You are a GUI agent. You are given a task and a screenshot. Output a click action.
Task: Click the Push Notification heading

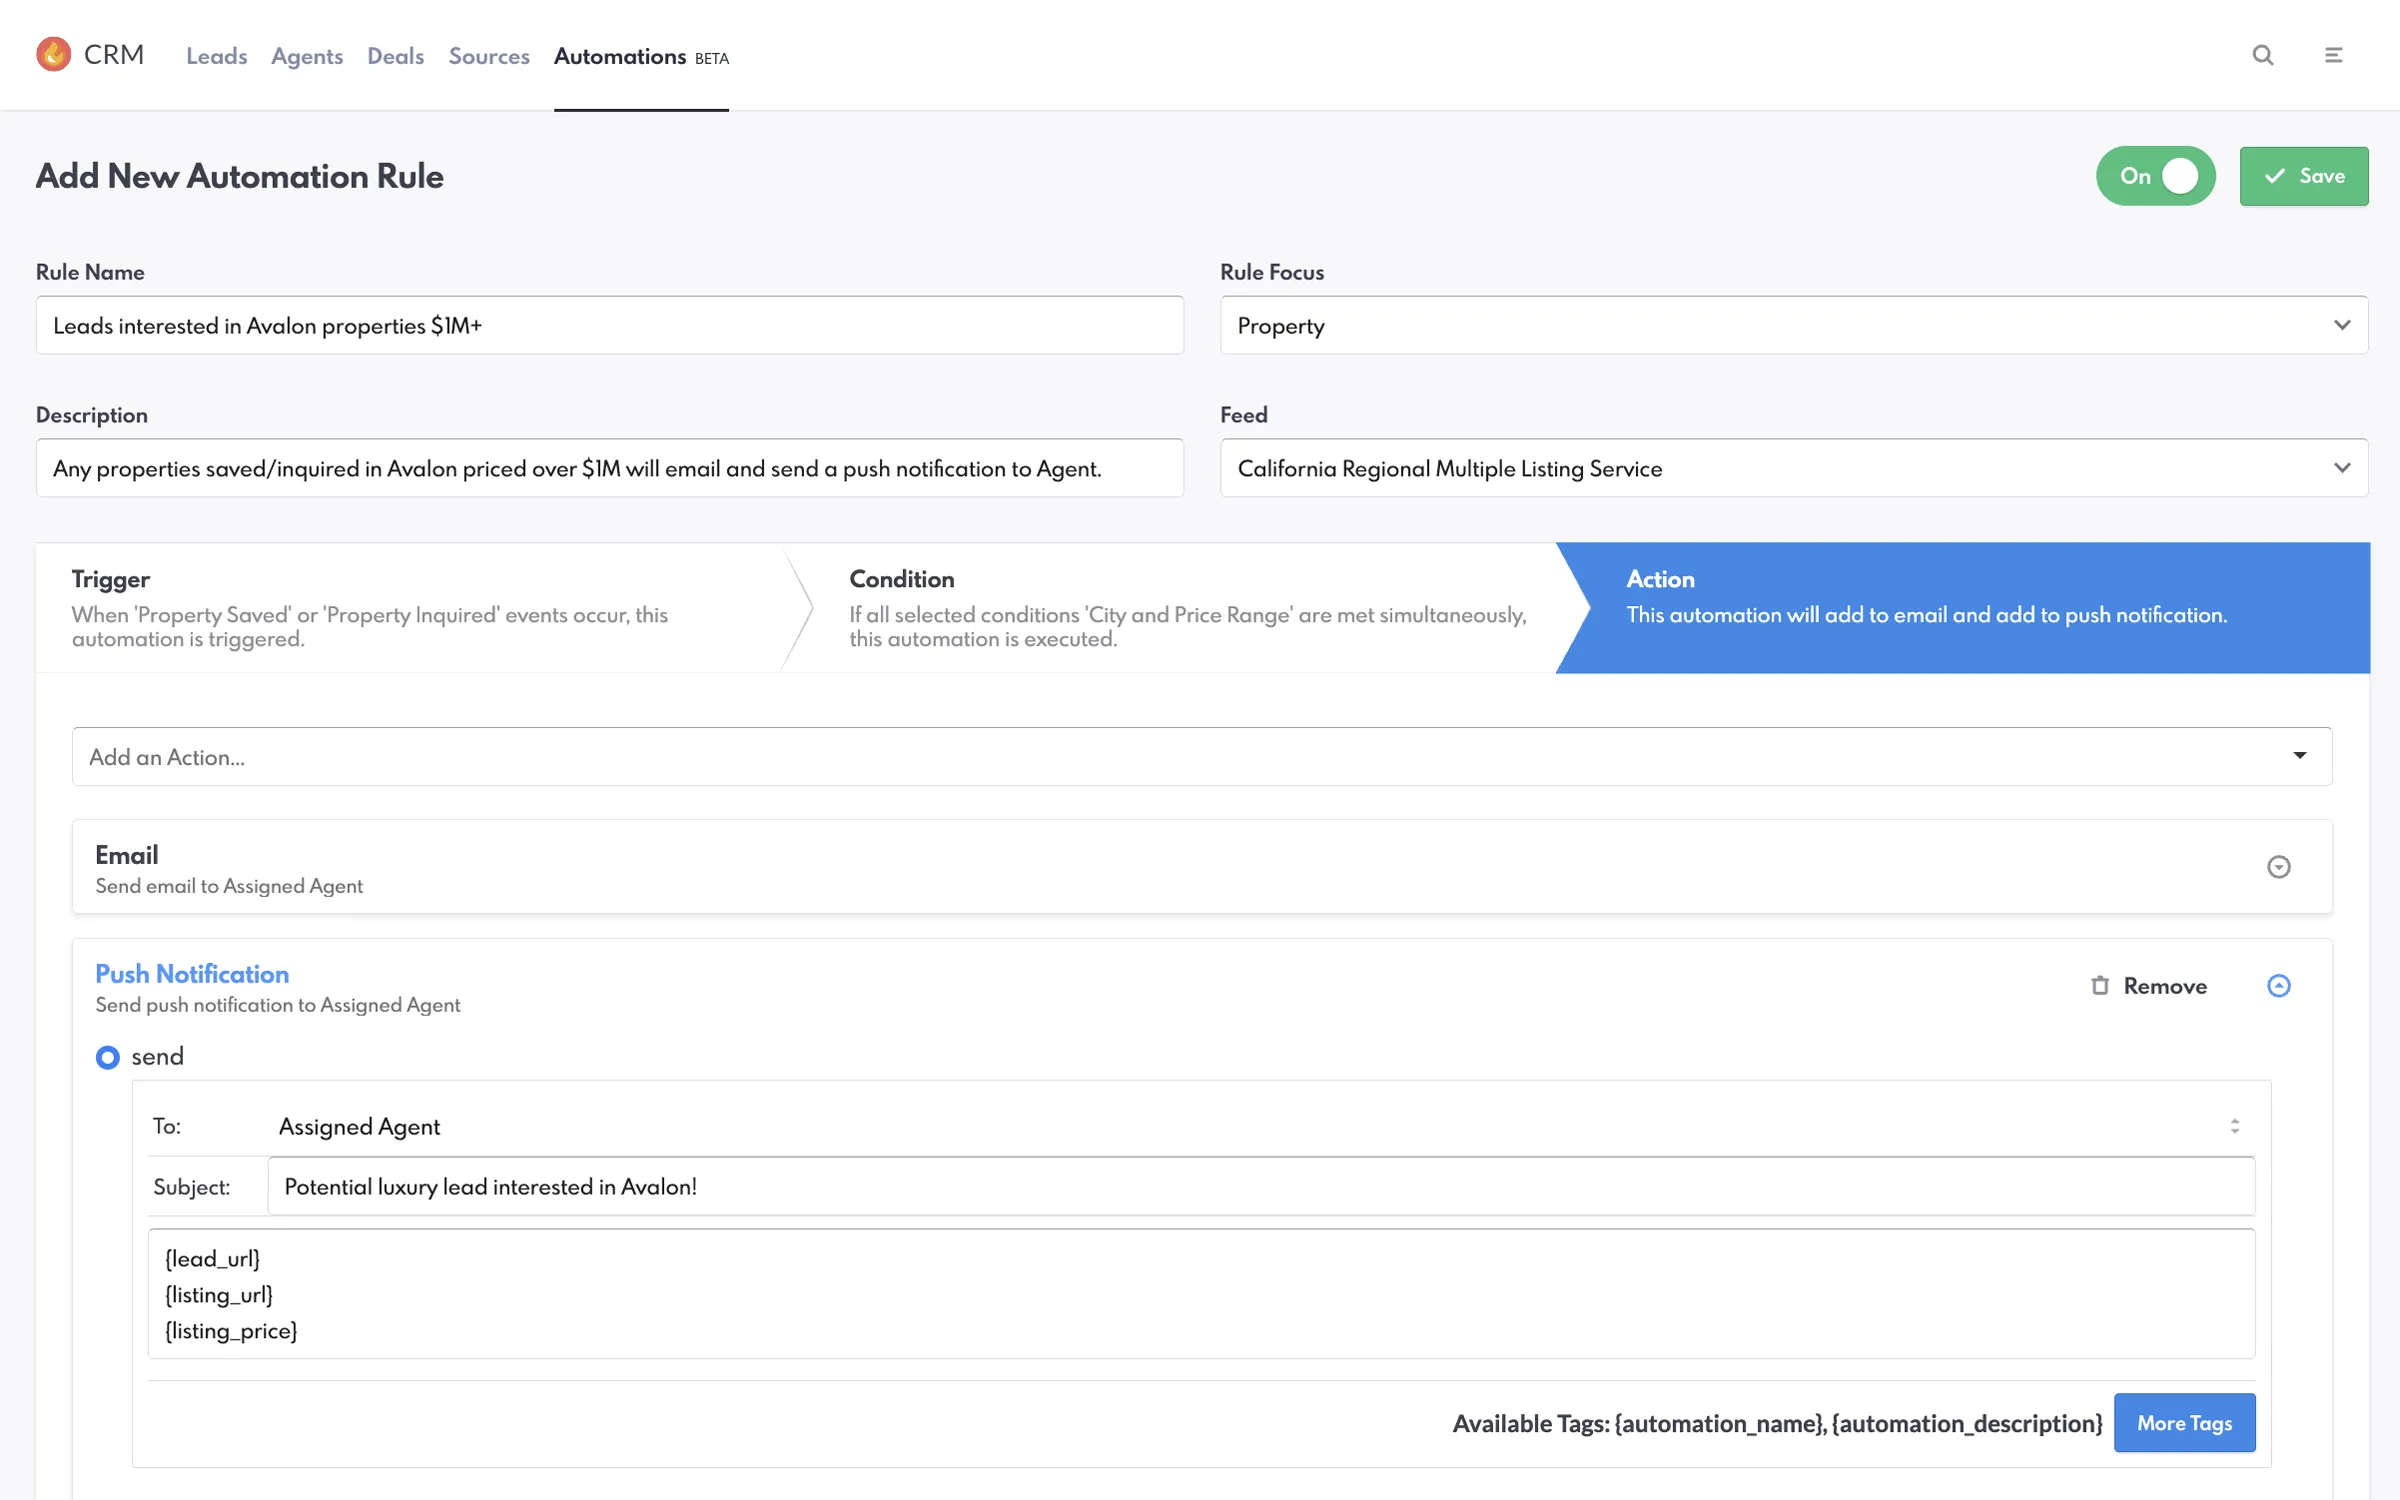point(192,974)
